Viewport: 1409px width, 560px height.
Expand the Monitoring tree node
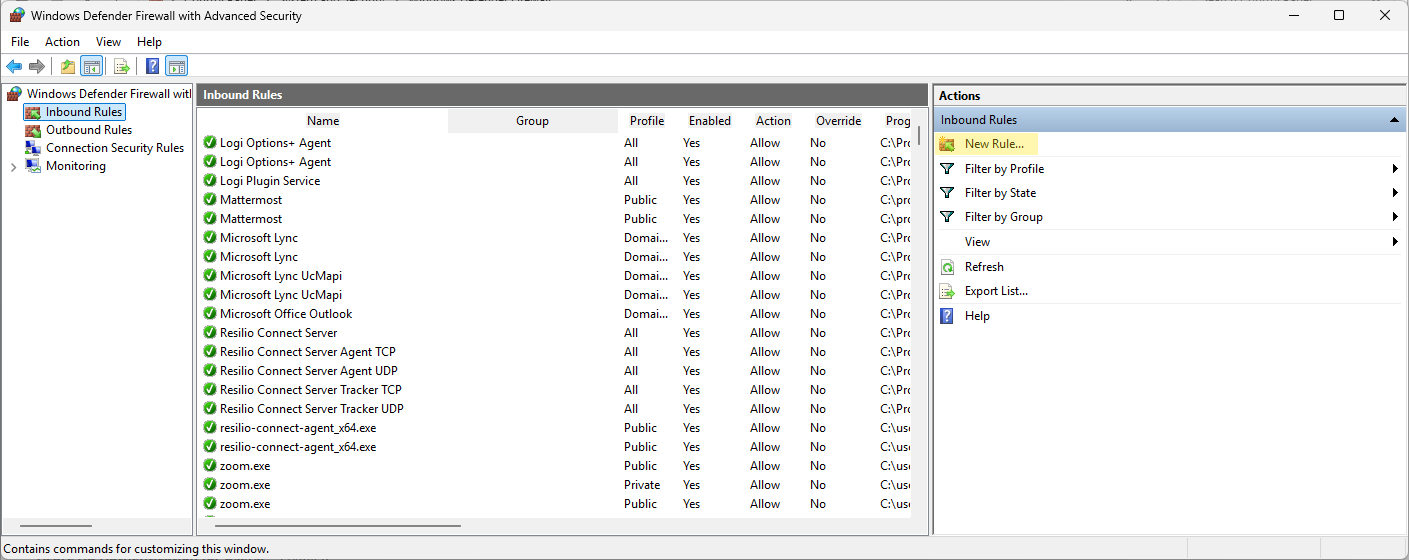click(x=13, y=167)
